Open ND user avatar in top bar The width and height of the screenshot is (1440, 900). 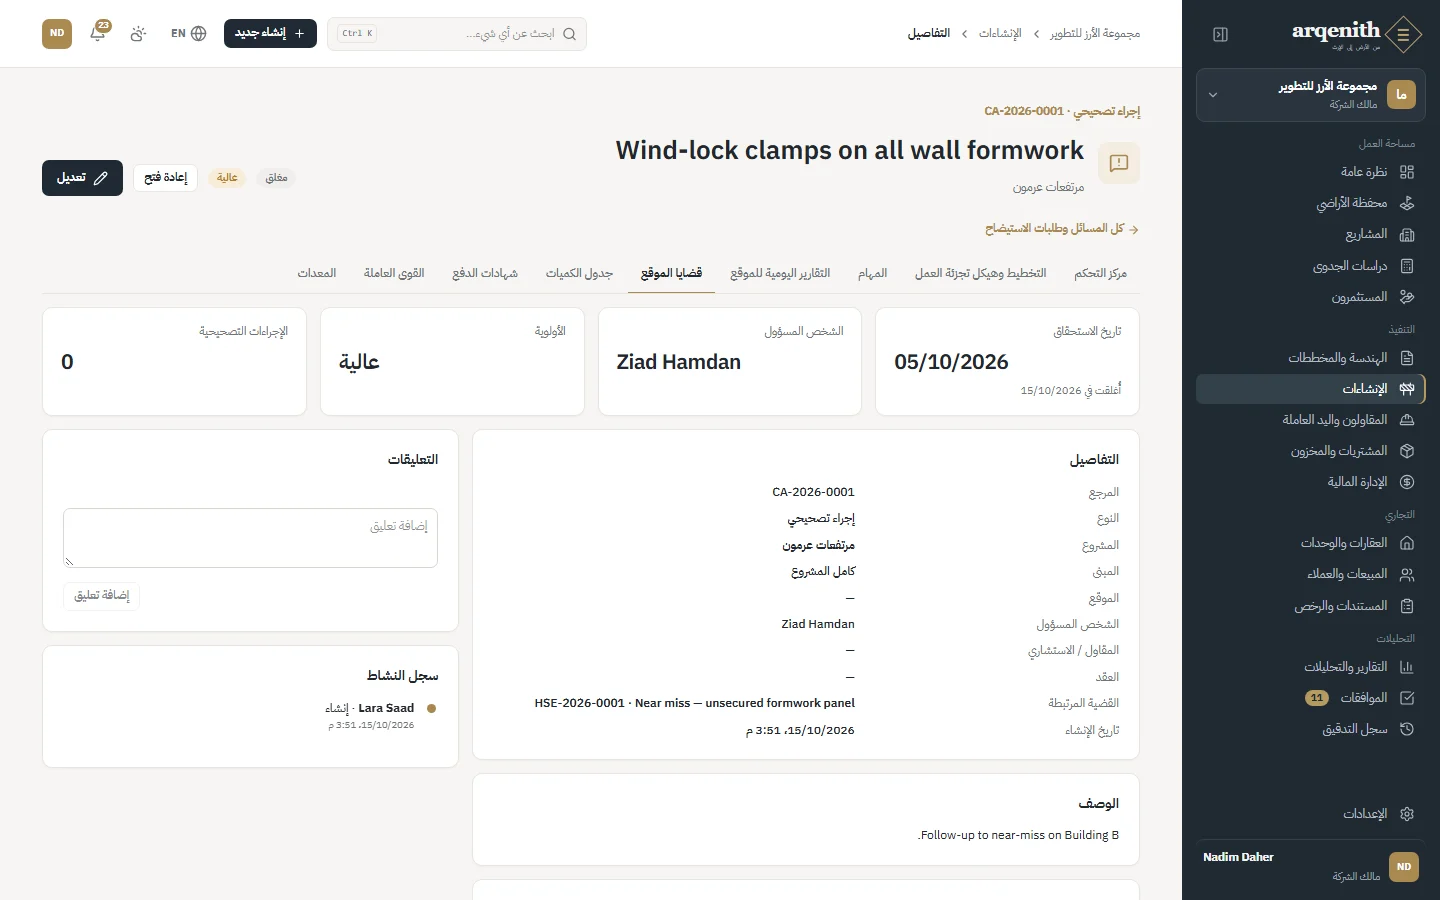tap(57, 33)
